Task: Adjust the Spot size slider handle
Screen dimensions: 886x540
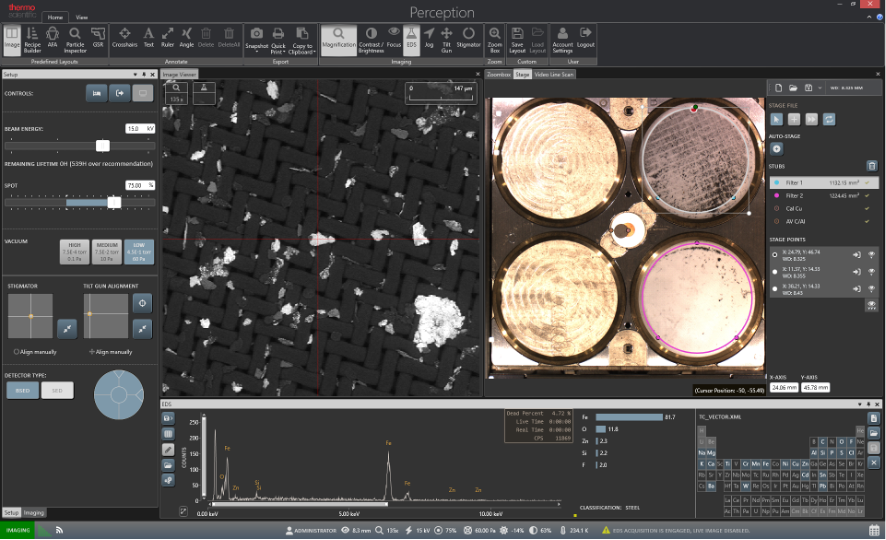Action: tap(114, 202)
